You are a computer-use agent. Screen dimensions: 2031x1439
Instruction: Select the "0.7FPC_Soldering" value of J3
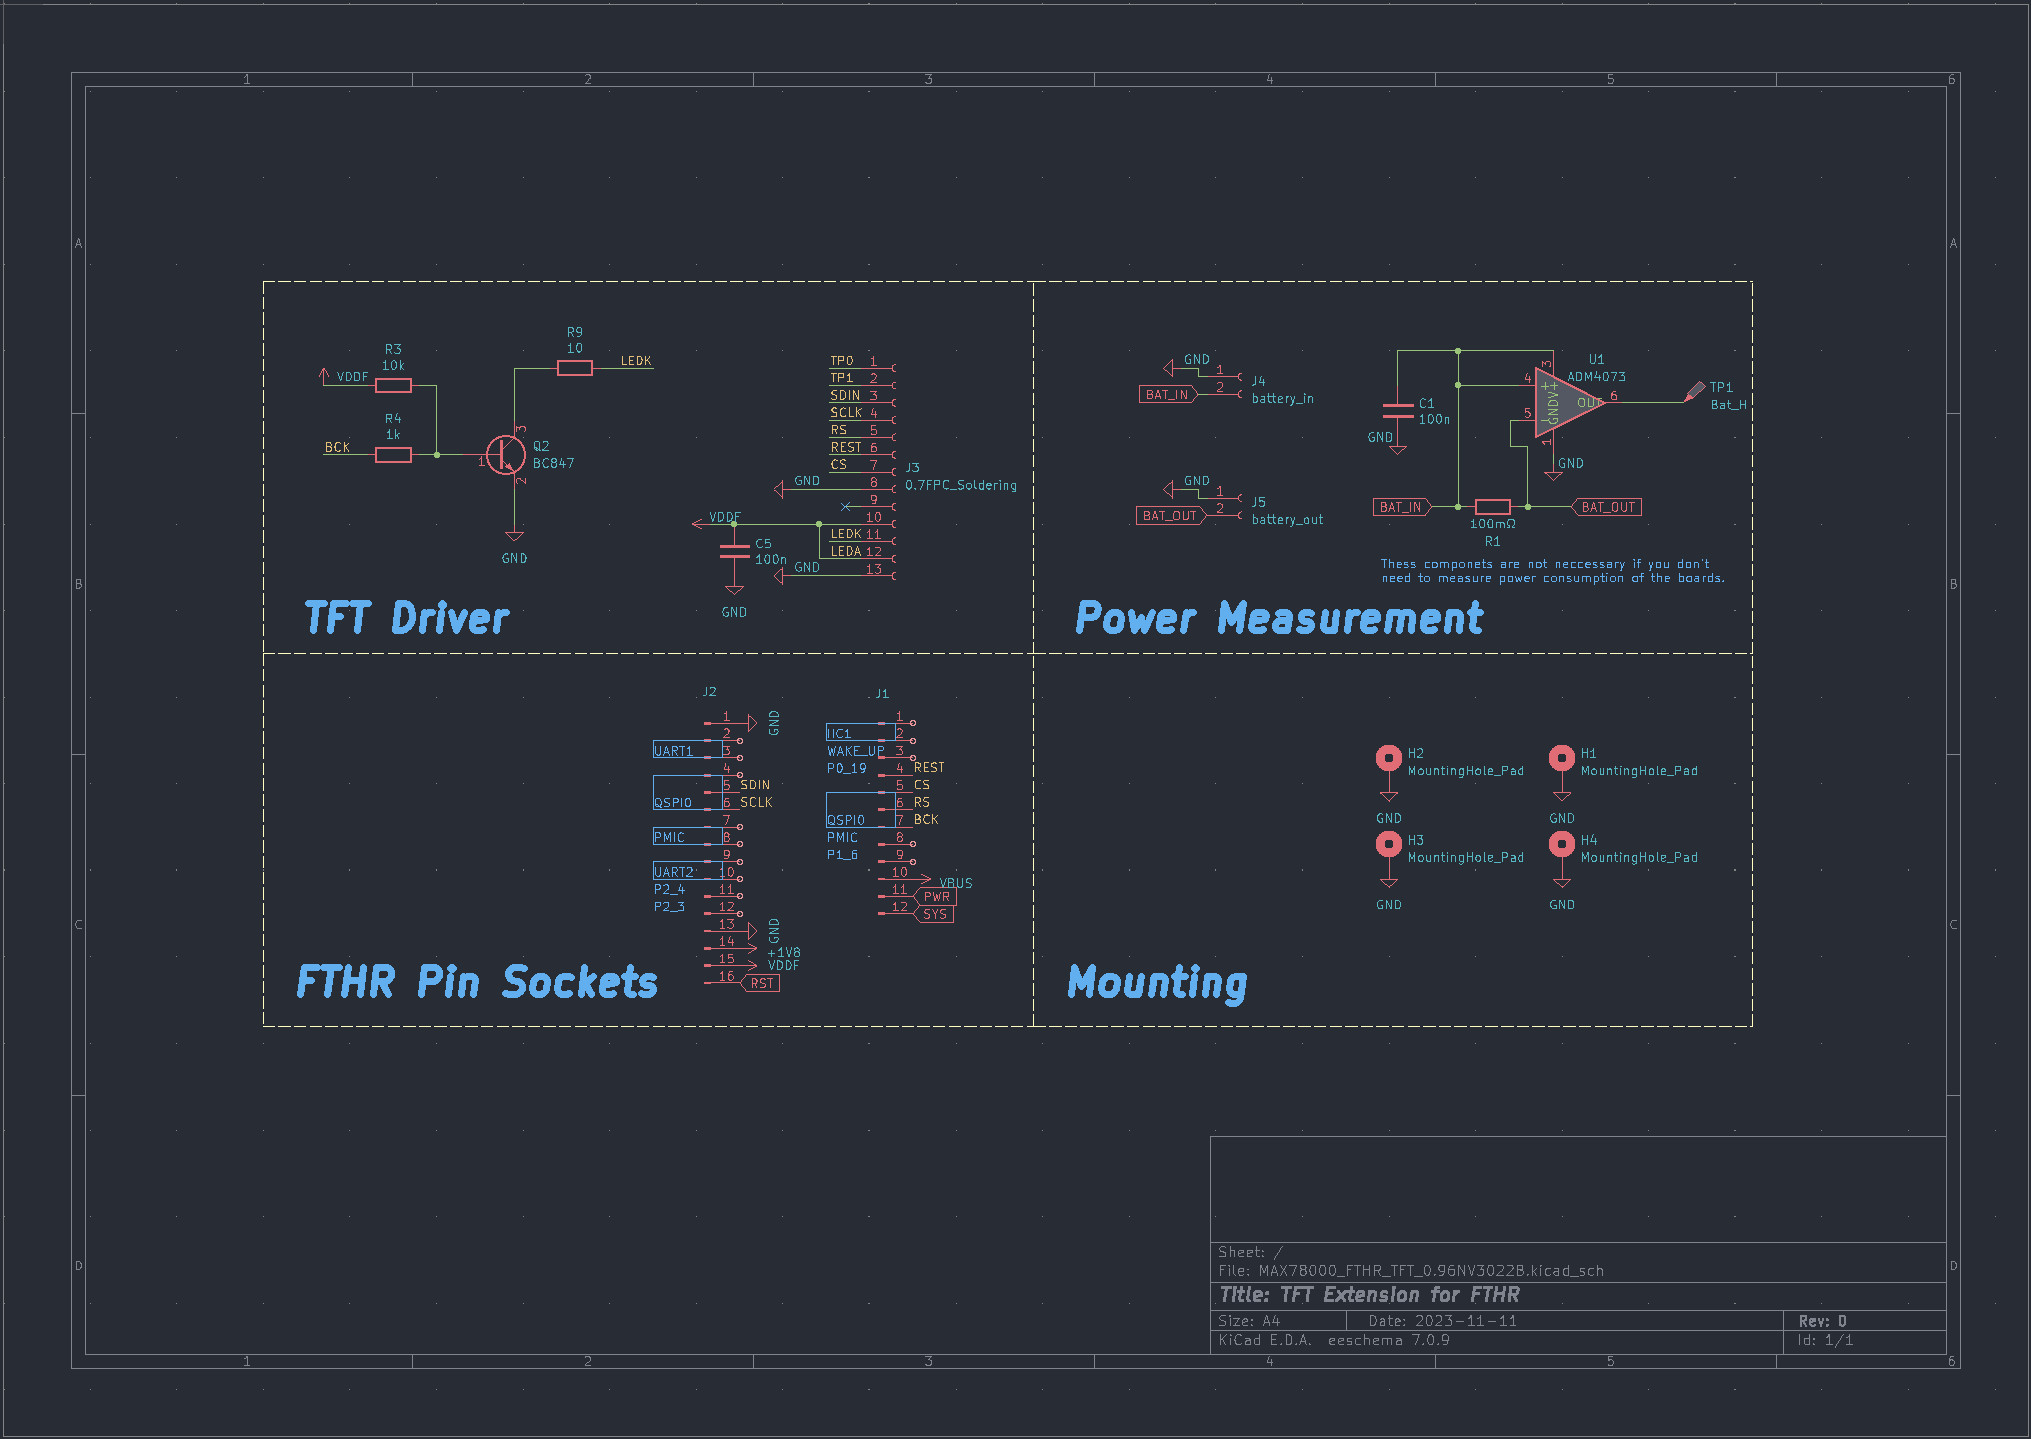pyautogui.click(x=961, y=485)
